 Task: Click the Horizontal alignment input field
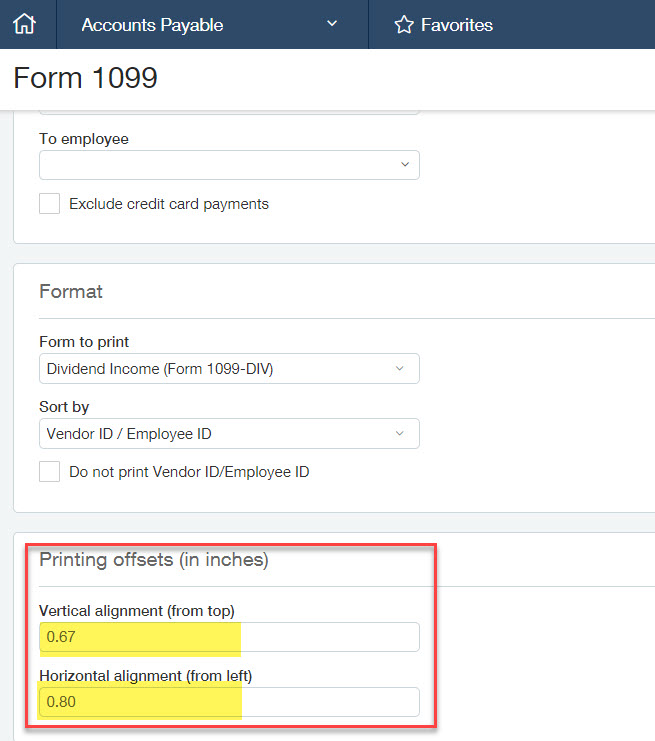tap(229, 702)
